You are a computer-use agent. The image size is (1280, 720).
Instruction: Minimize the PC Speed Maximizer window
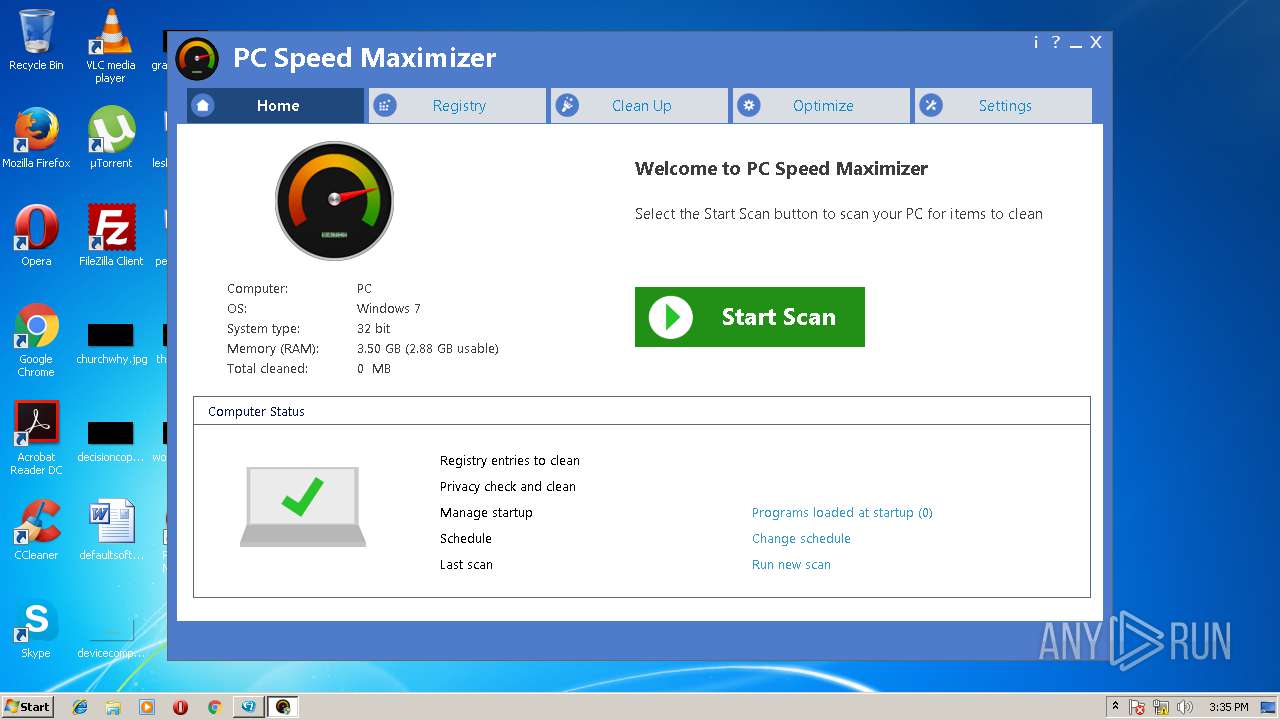pyautogui.click(x=1076, y=43)
